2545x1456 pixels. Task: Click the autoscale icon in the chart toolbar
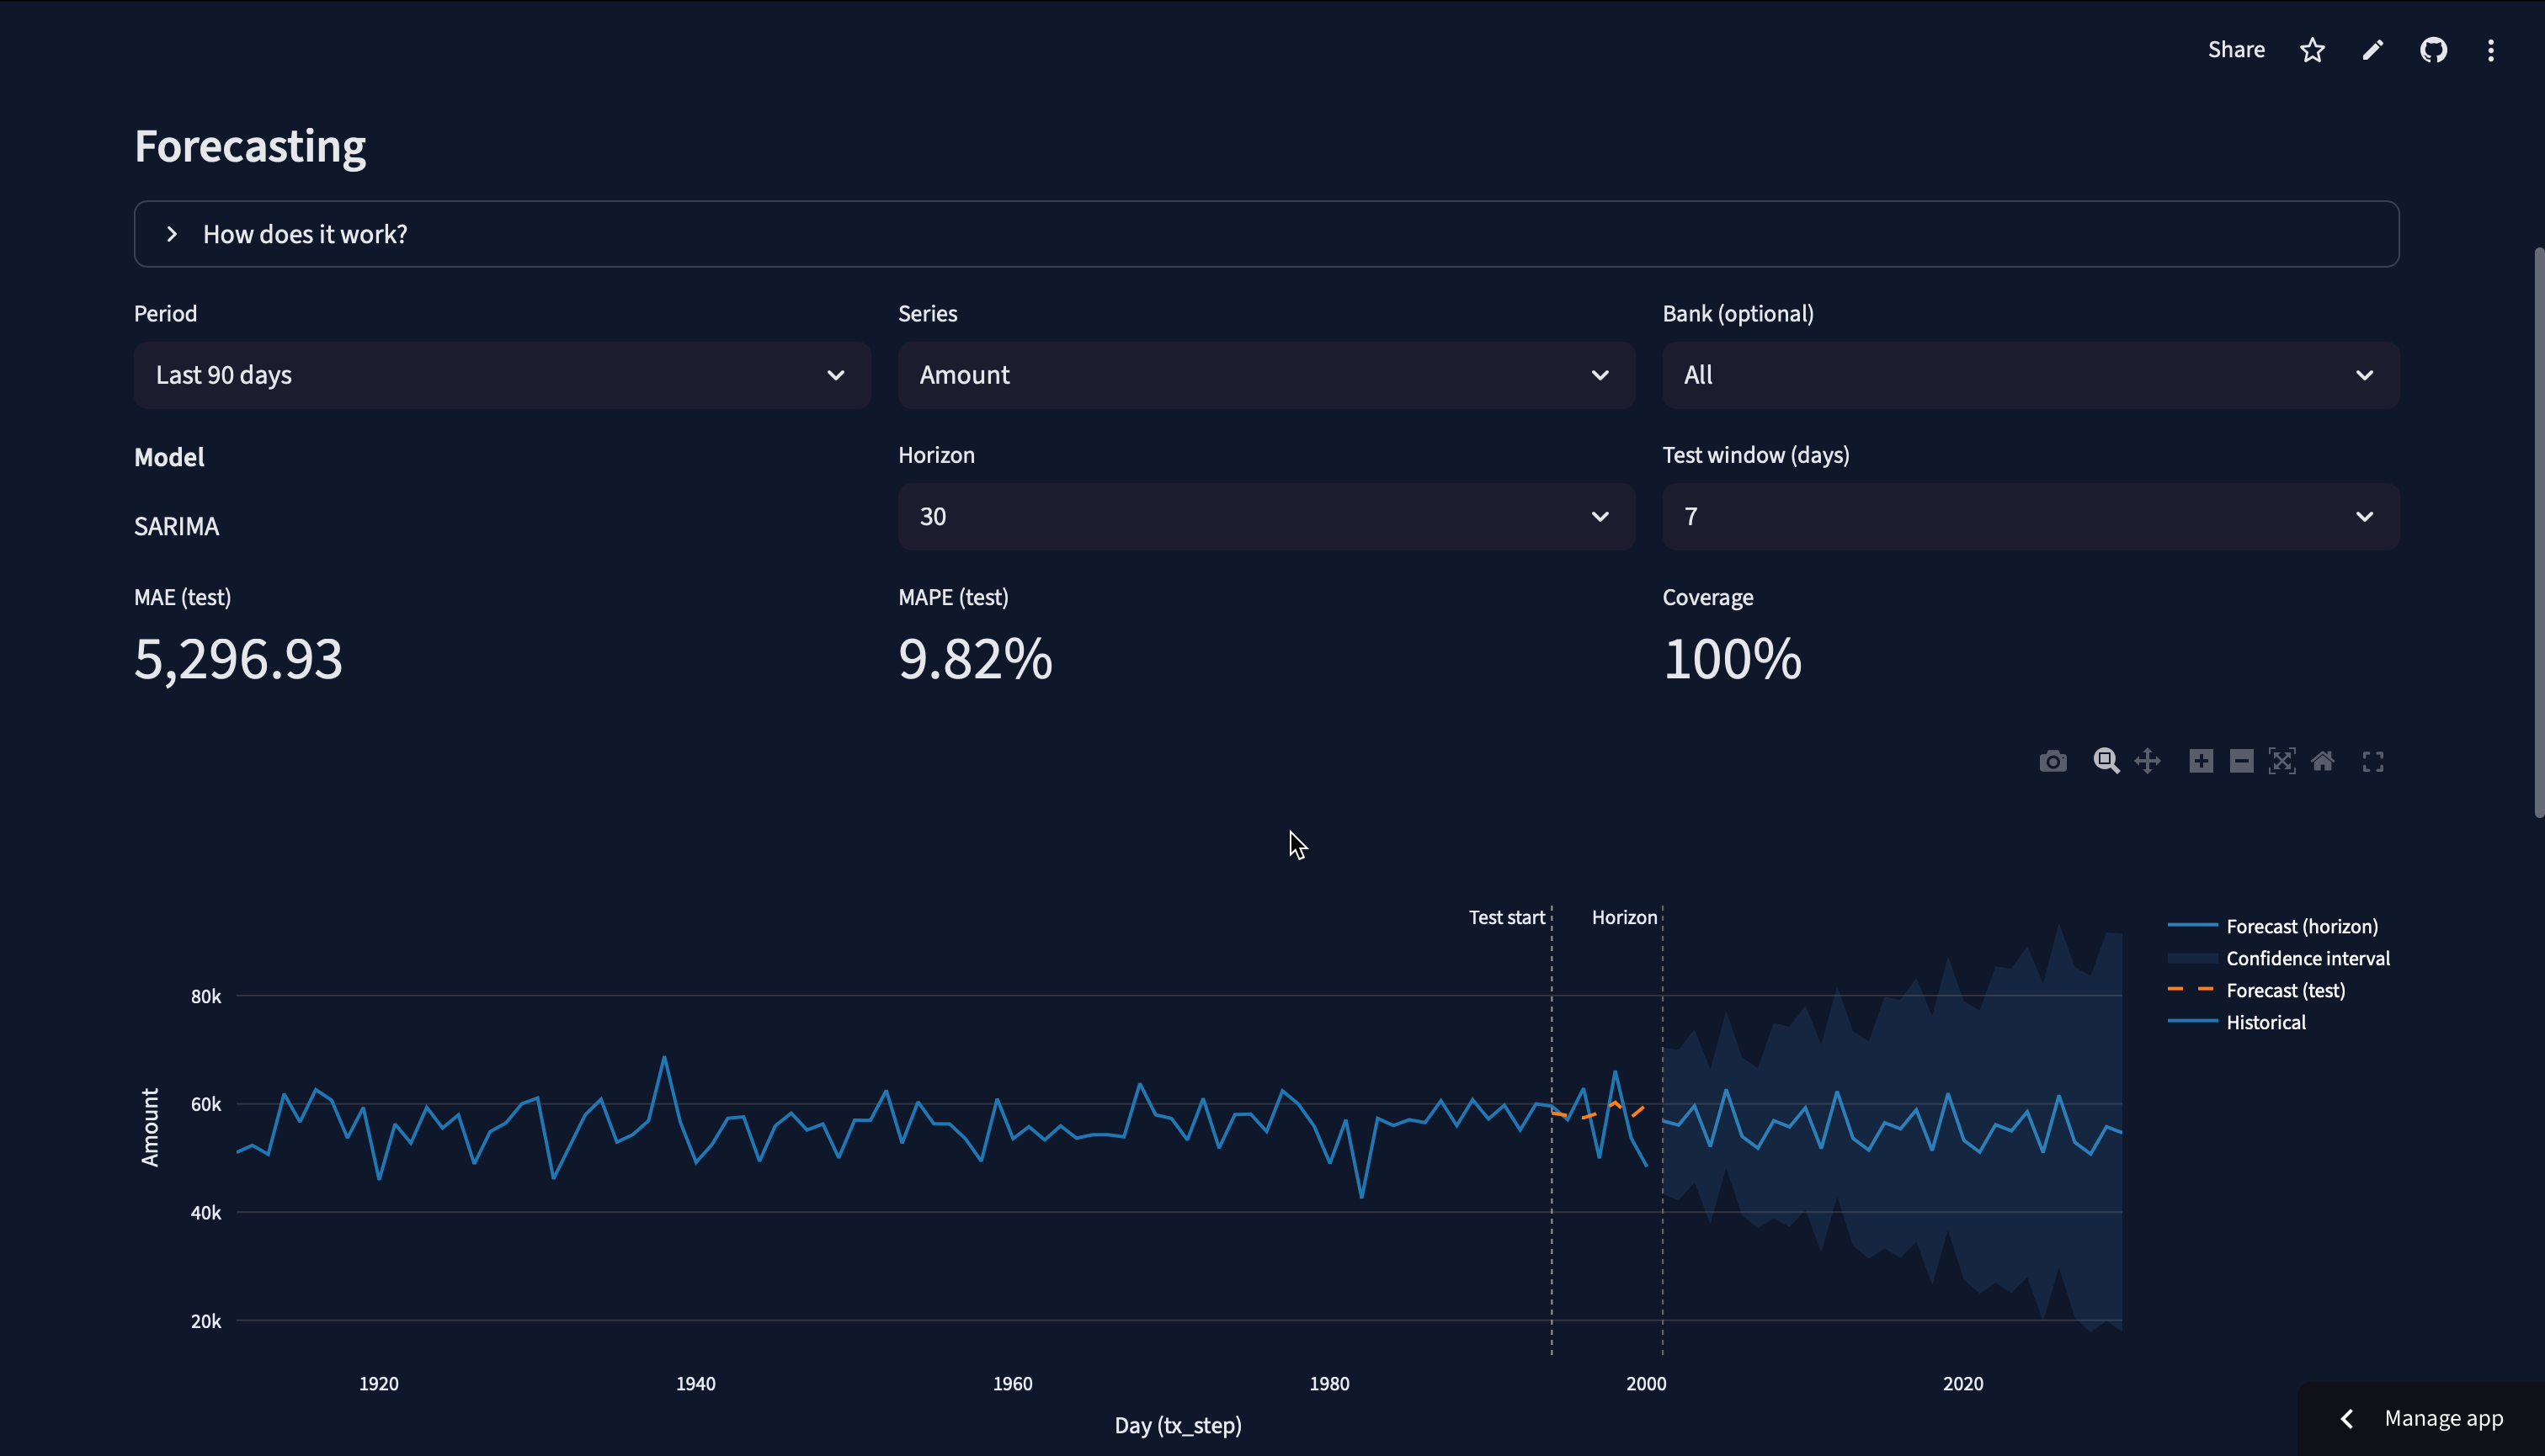2281,762
